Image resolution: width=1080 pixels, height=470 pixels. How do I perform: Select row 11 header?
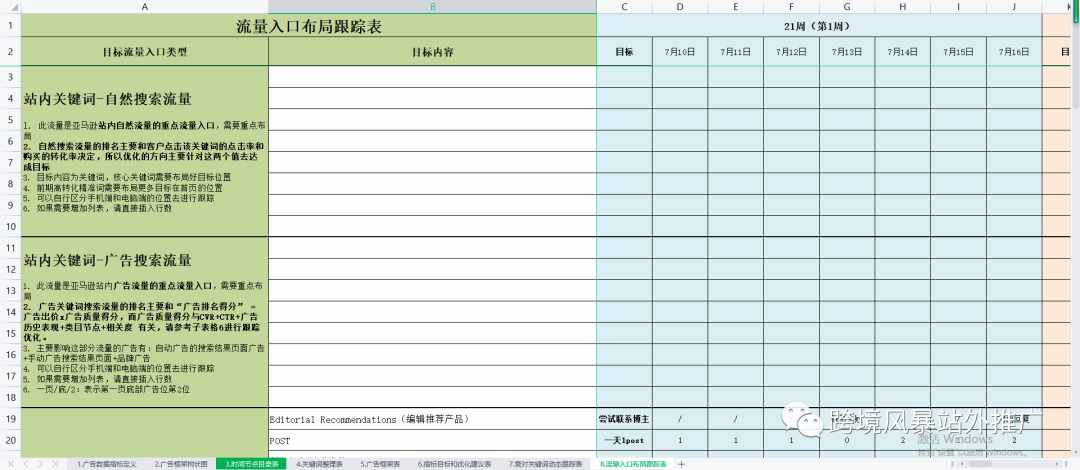click(10, 247)
